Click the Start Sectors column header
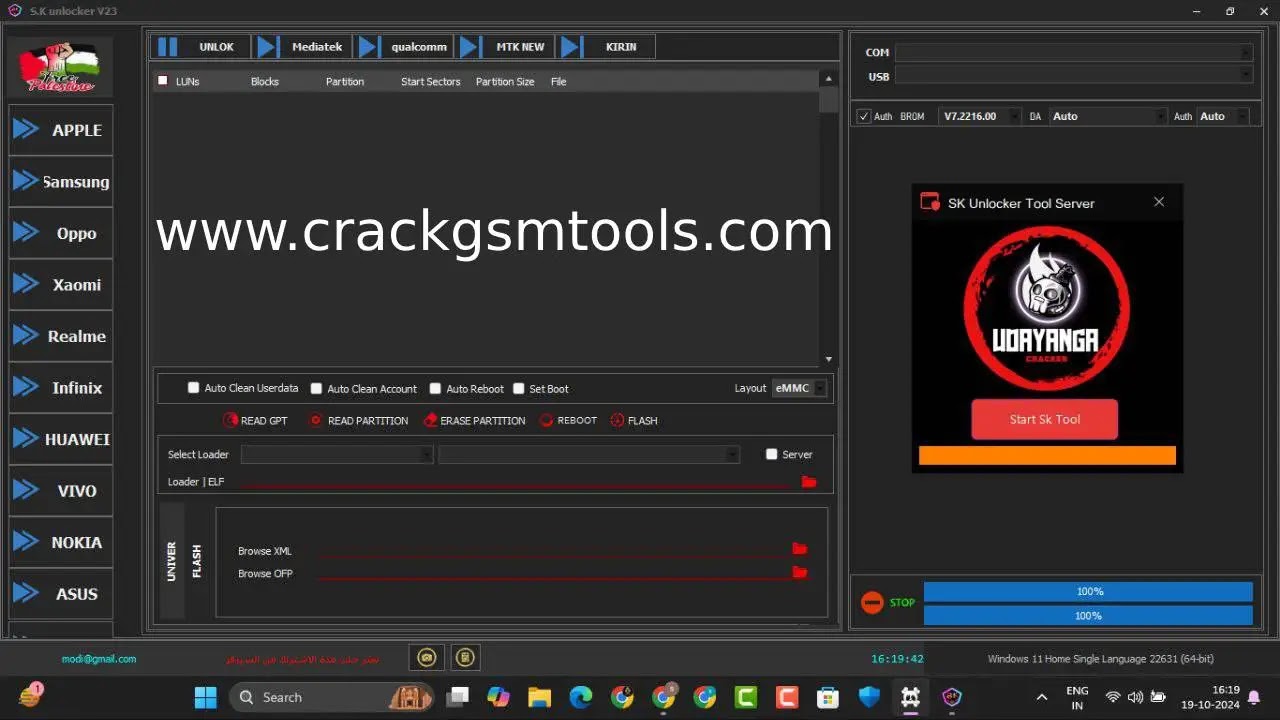Screen dimensions: 1280x720 431,82
